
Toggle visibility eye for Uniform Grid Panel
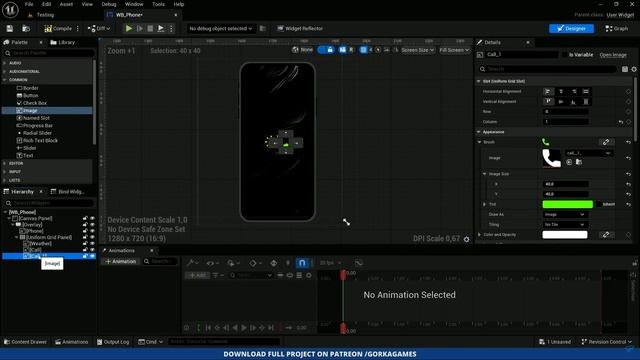92,238
